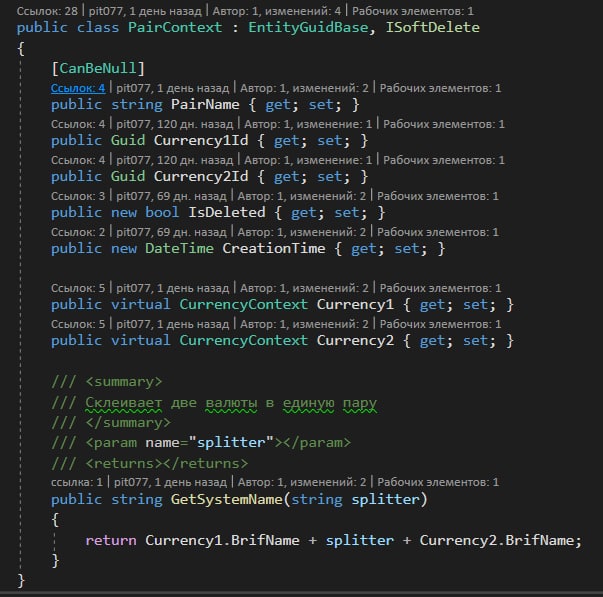603x597 pixels.
Task: Click 'splitter' variable in the return statement
Action: [360, 540]
